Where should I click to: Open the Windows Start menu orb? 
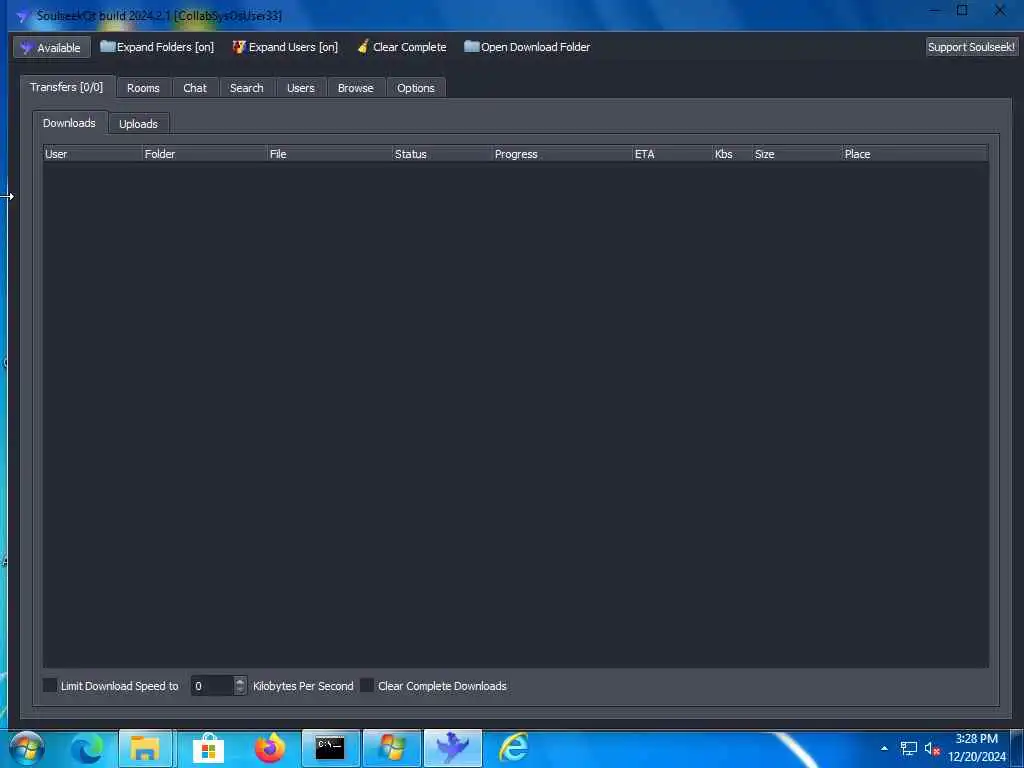click(27, 748)
